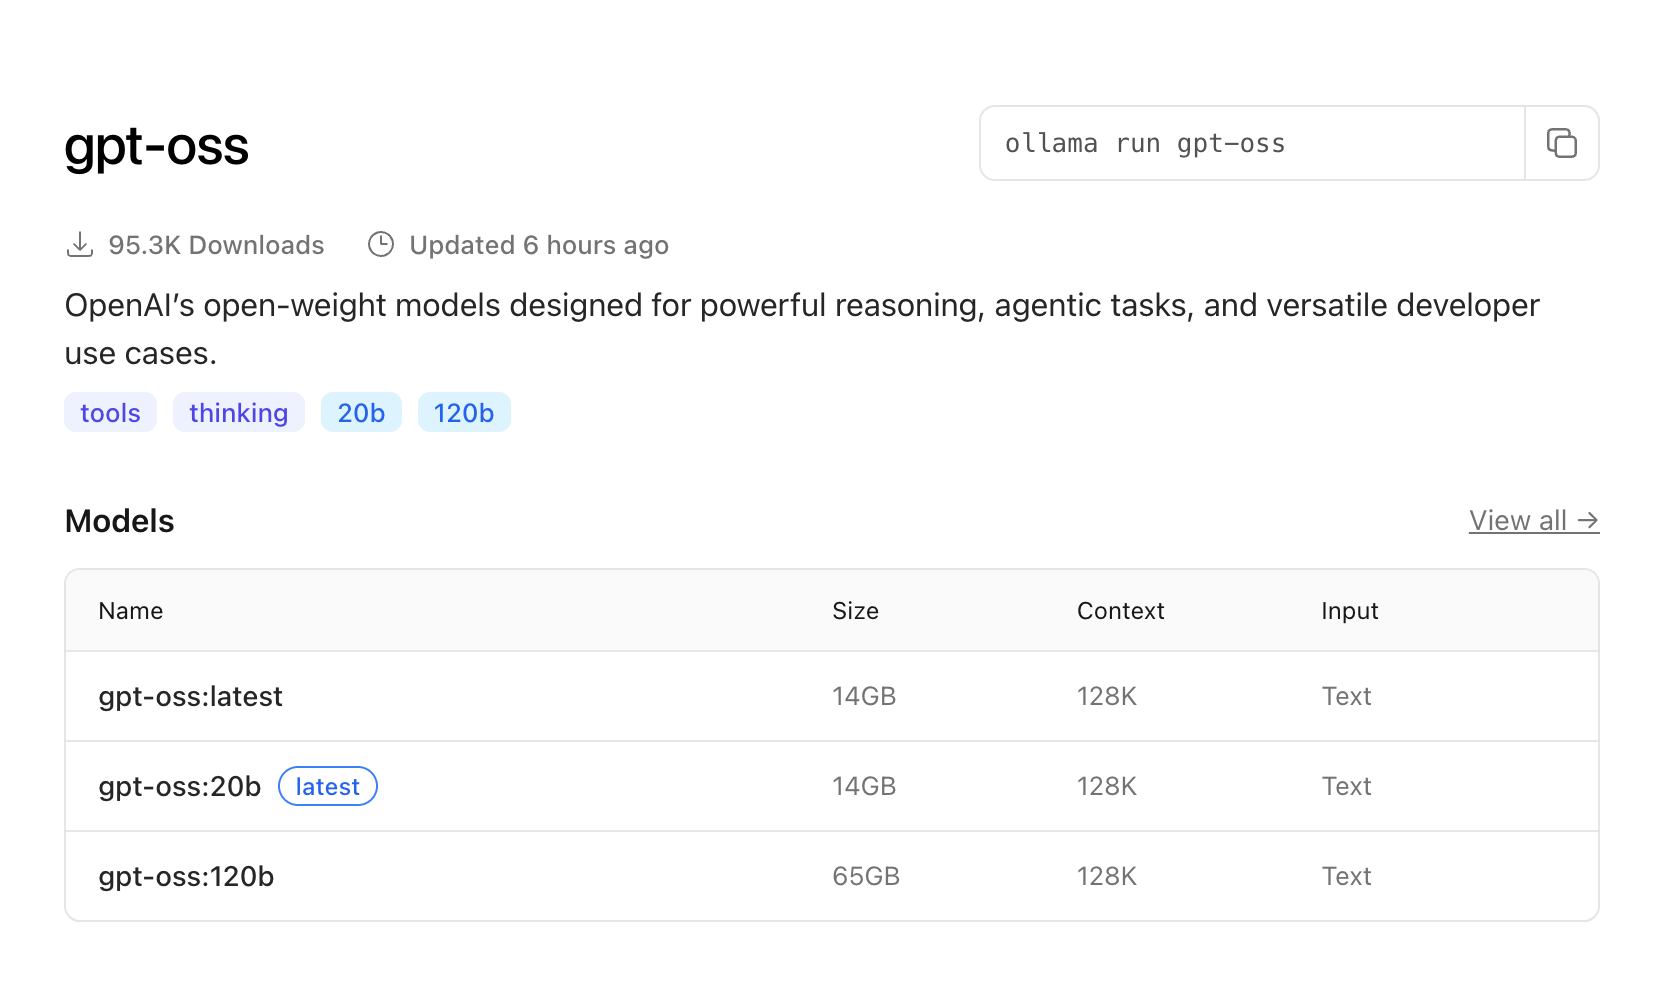The height and width of the screenshot is (982, 1666).
Task: Select the 120b tag
Action: click(464, 412)
